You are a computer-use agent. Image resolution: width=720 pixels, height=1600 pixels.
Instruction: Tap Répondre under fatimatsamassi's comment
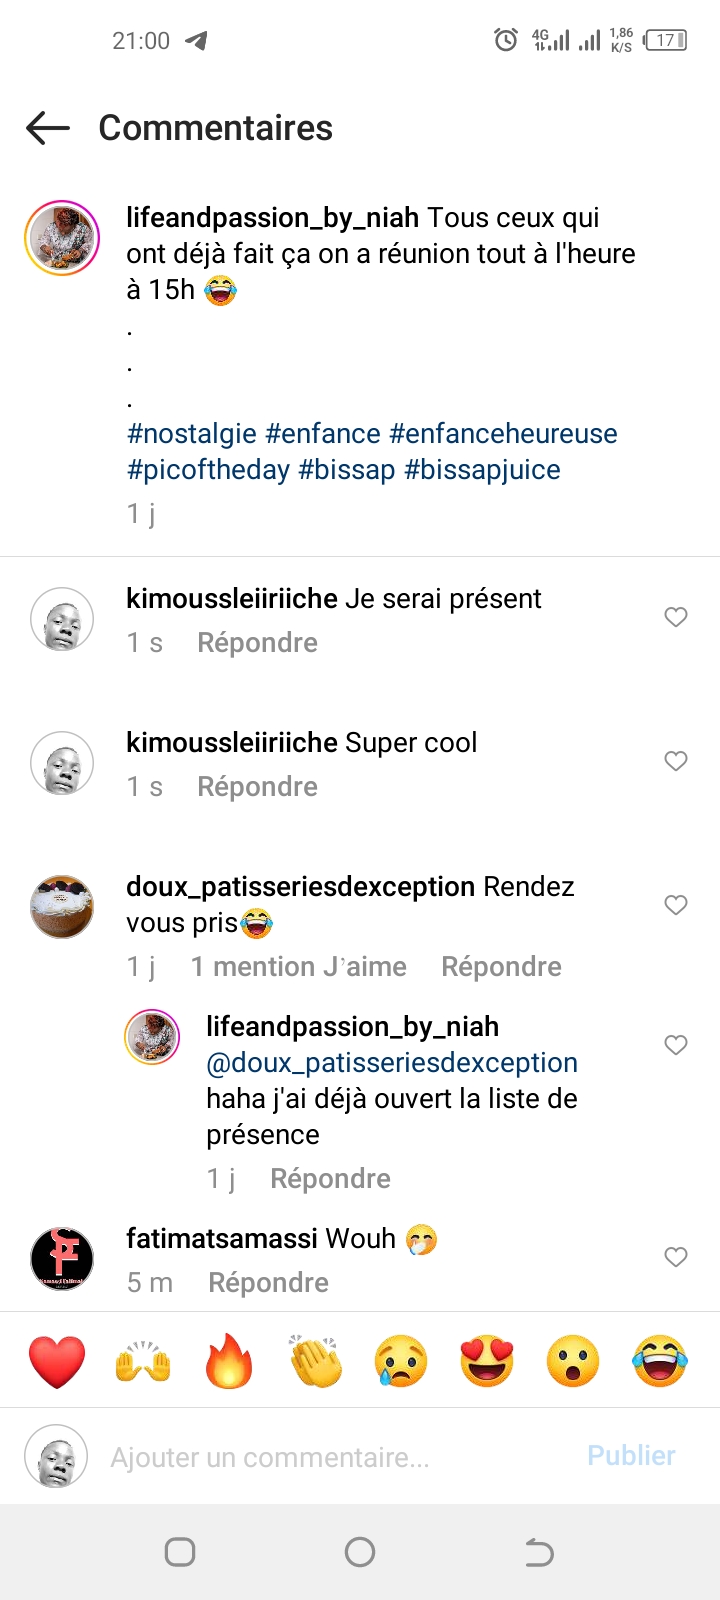[x=268, y=1283]
